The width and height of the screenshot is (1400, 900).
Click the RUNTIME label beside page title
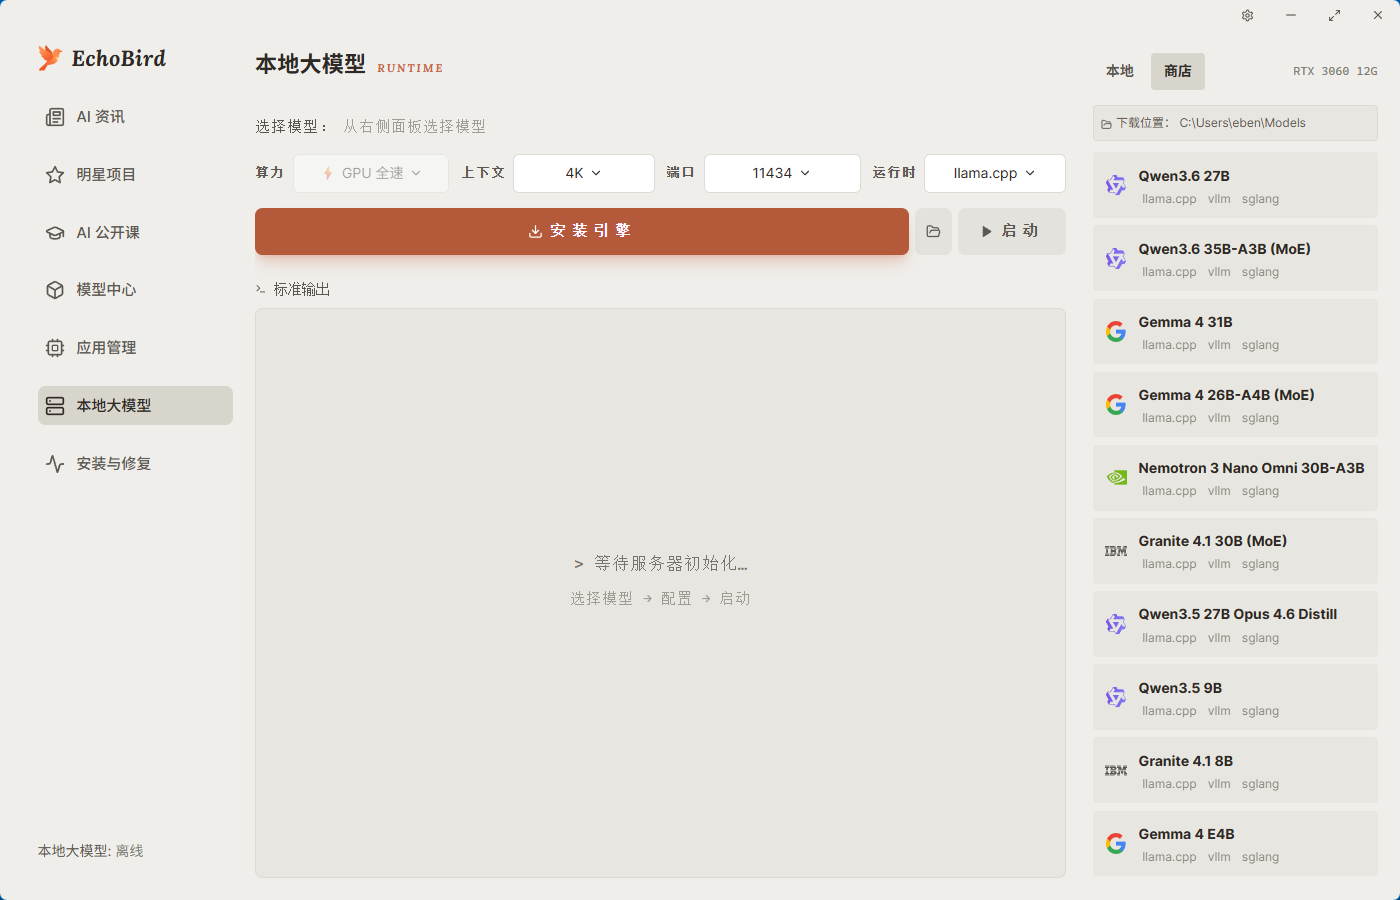(410, 68)
